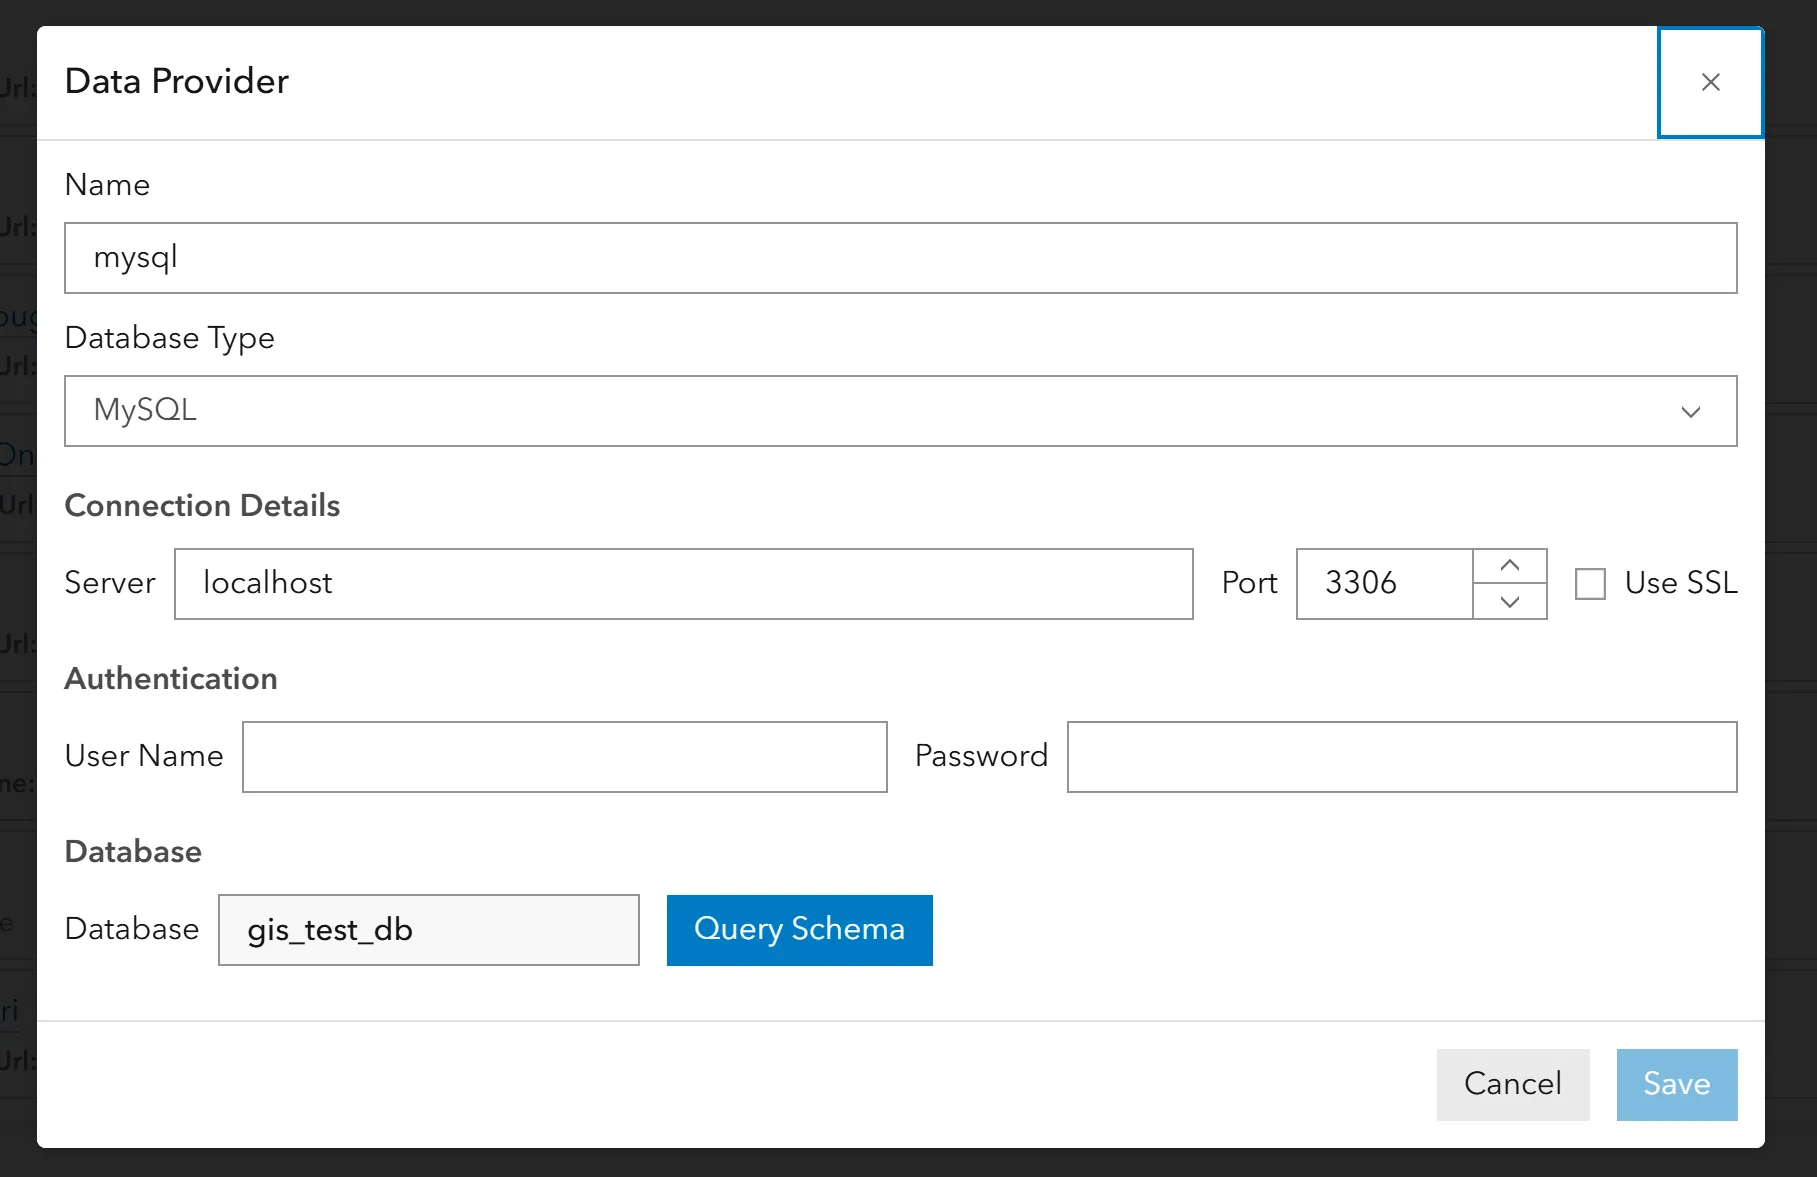Click the Data Provider dialog title

(177, 81)
